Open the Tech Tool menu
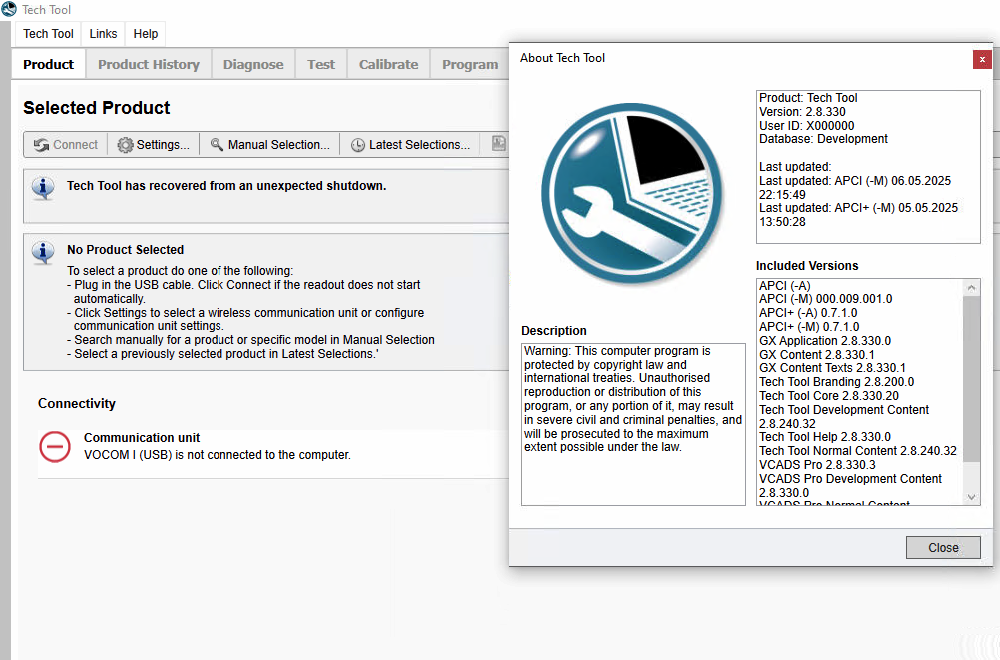Screen dimensions: 1000x660 click(48, 33)
